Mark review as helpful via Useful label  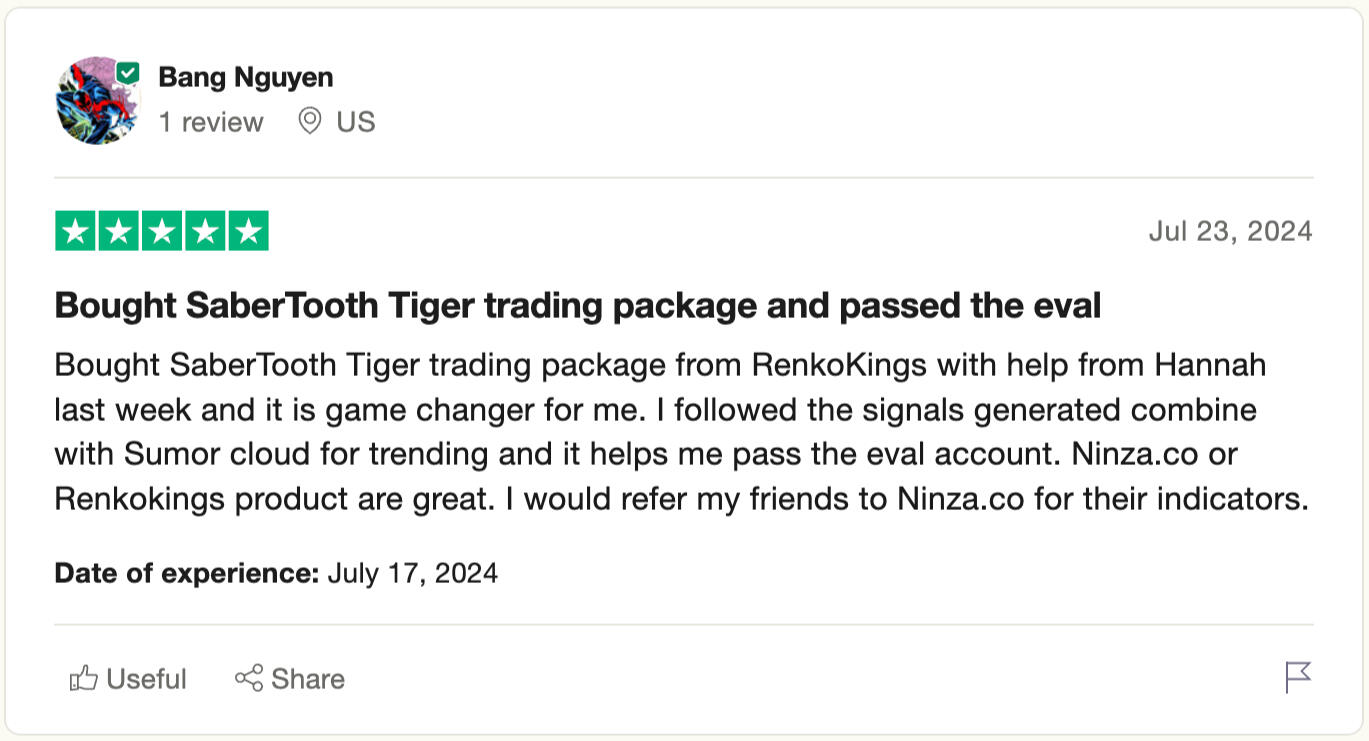[146, 679]
